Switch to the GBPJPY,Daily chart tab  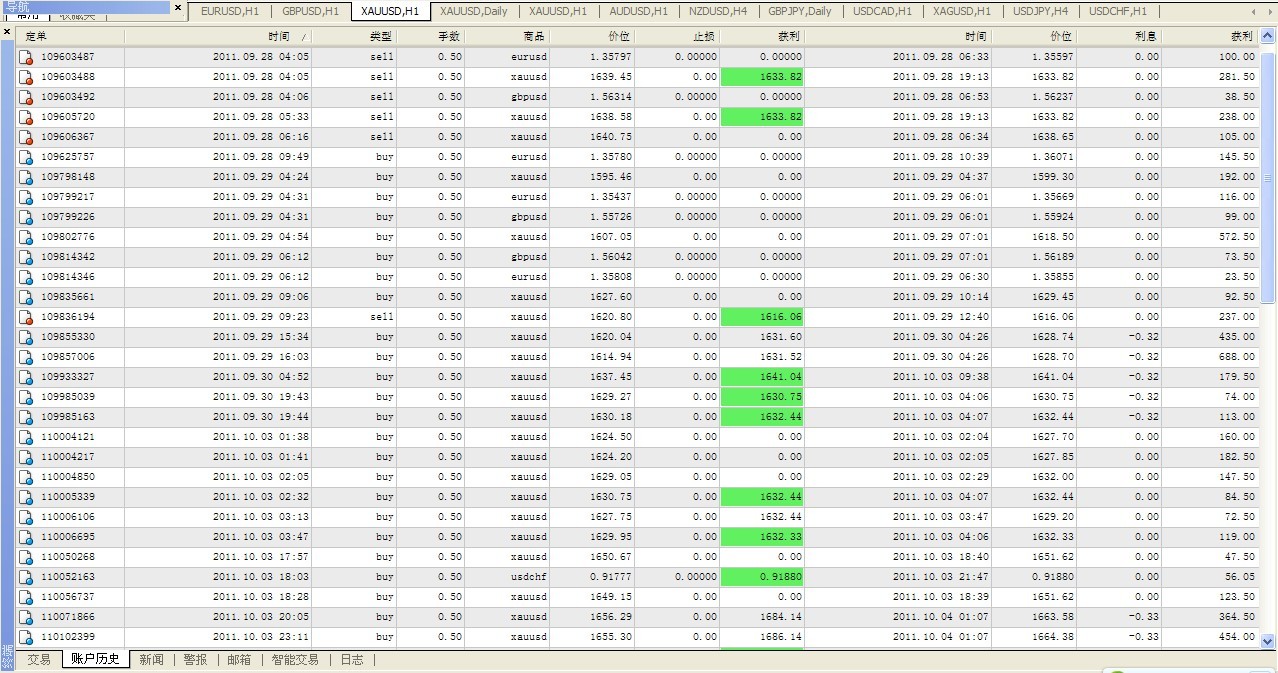[x=799, y=11]
